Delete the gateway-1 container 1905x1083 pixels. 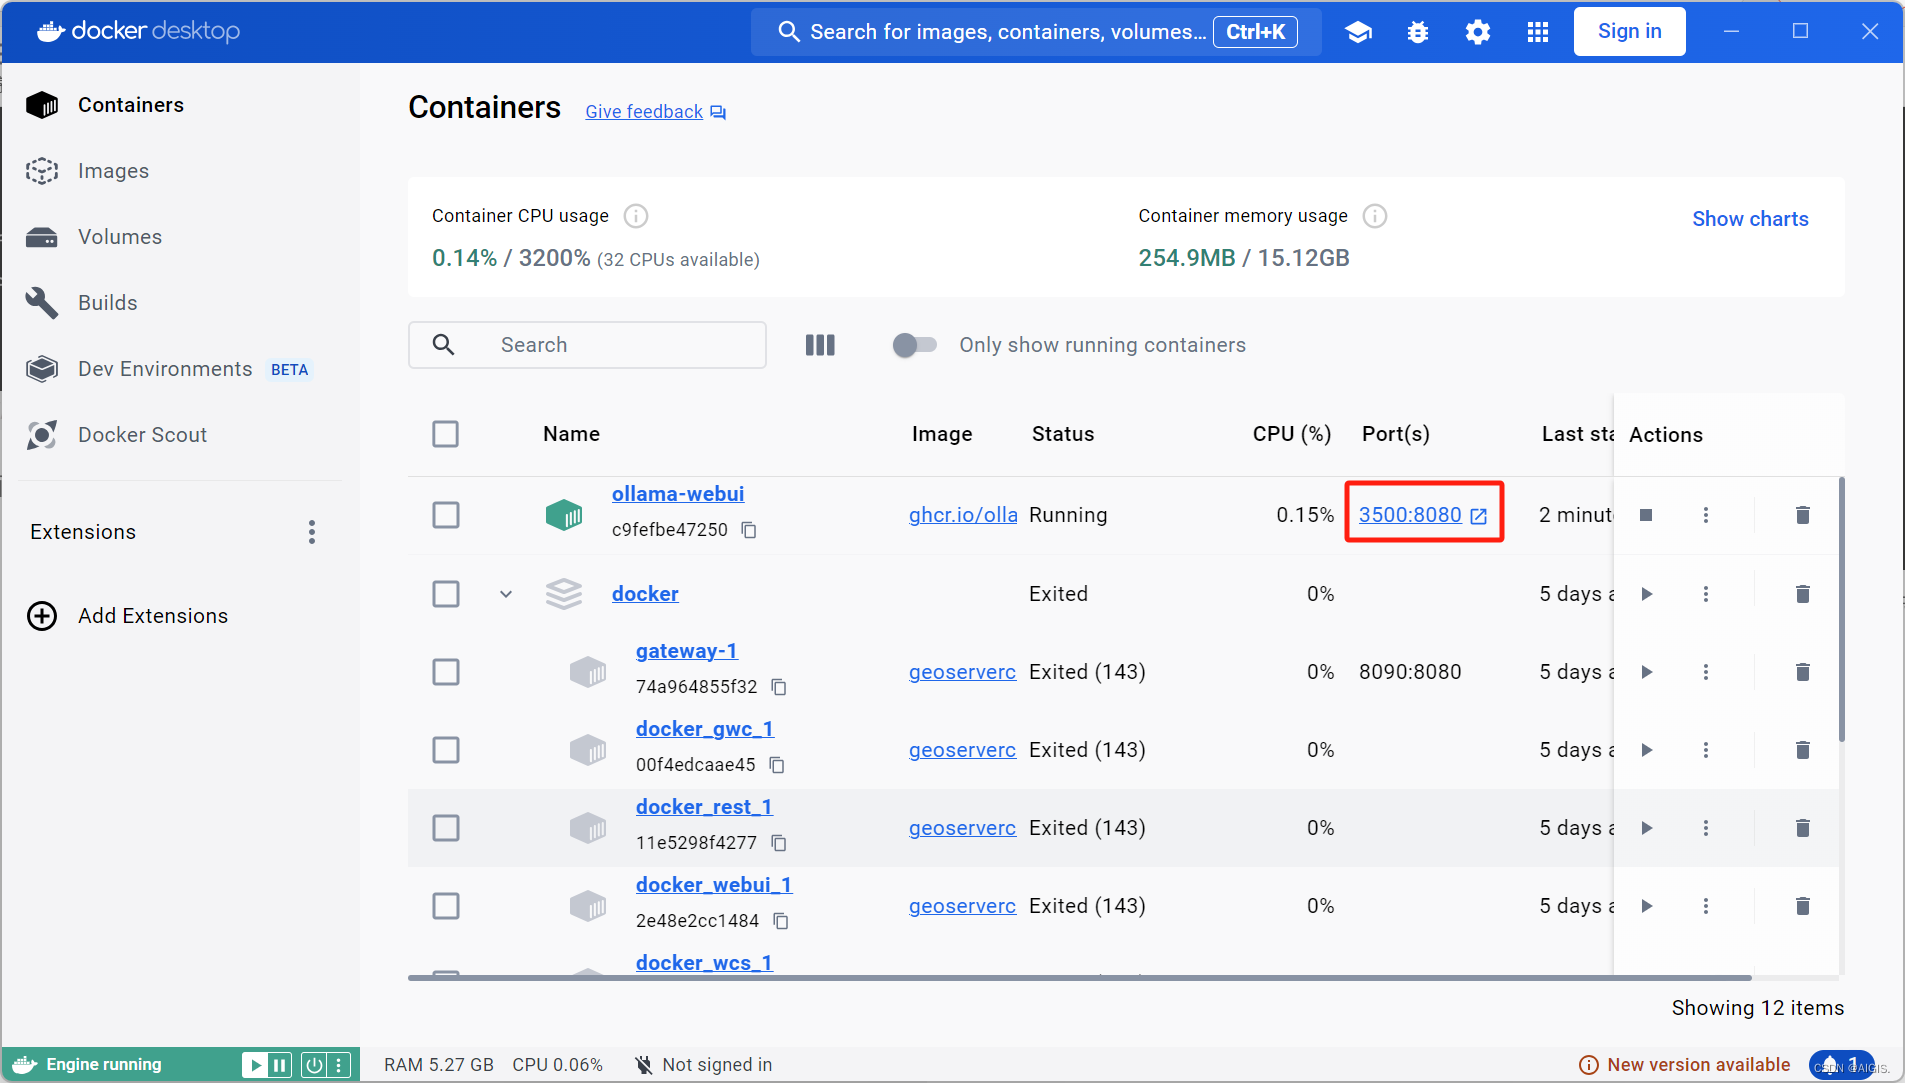pyautogui.click(x=1803, y=672)
